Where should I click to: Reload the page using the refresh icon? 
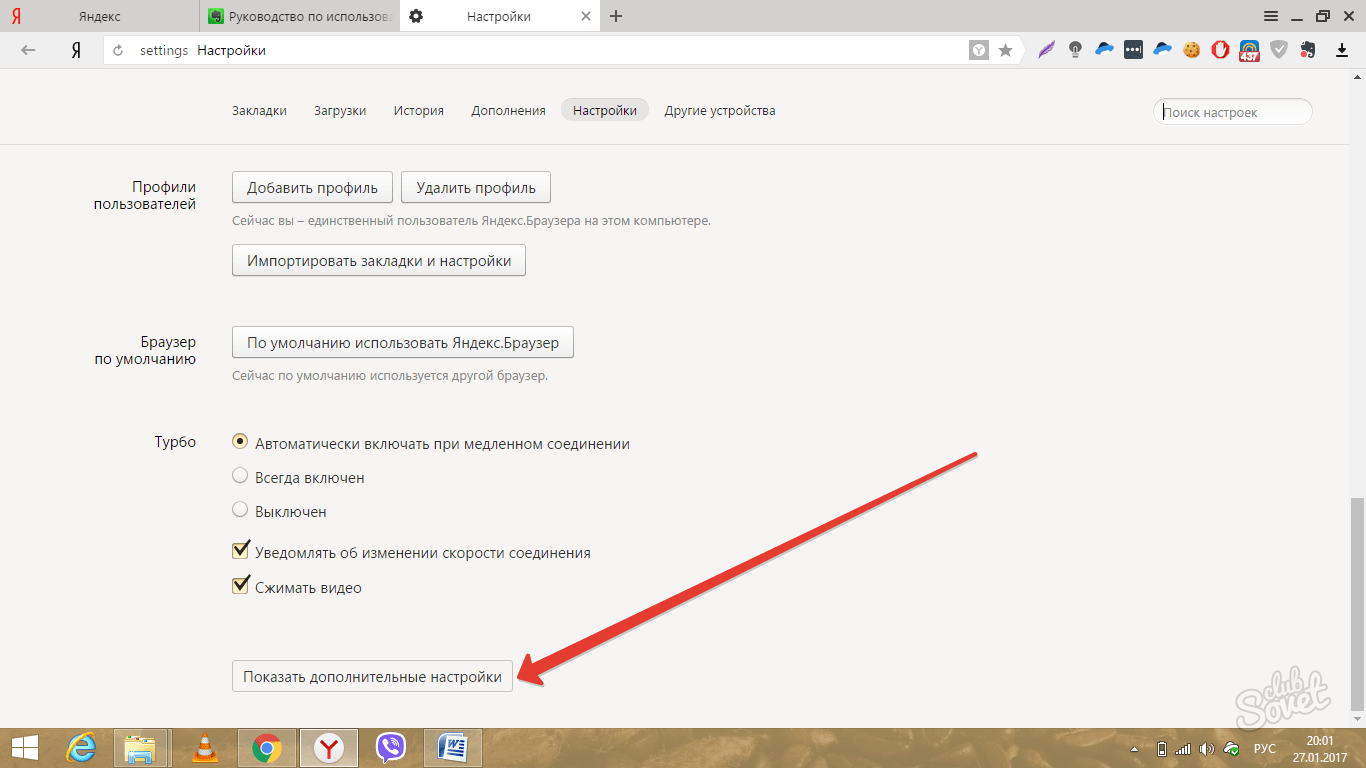pos(119,50)
